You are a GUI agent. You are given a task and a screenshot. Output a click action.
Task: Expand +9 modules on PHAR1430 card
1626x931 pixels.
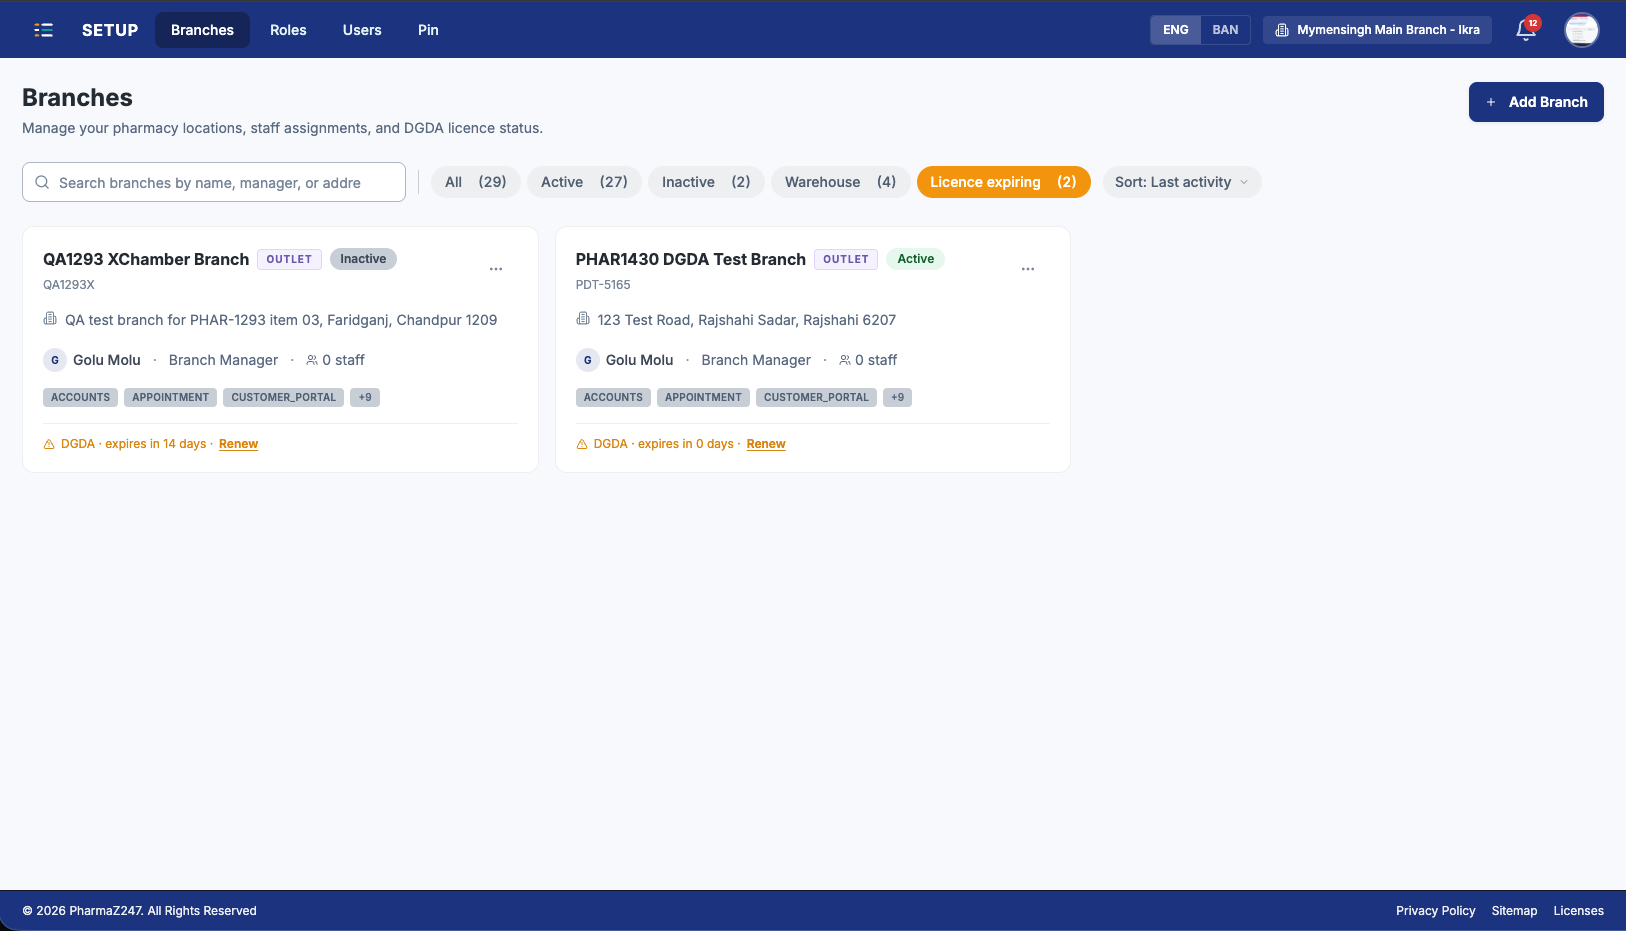click(898, 397)
